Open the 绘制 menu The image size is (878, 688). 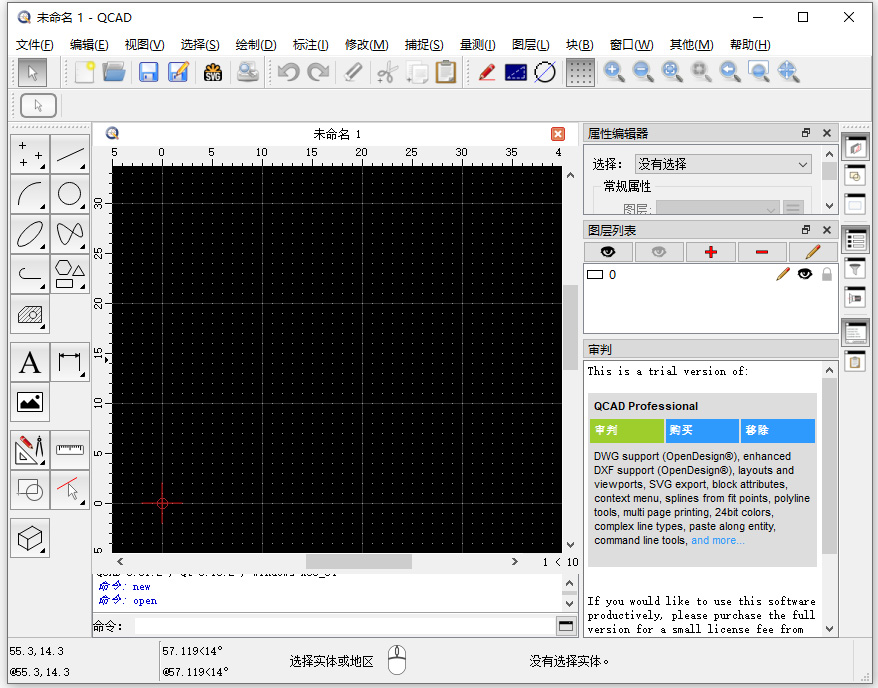(255, 44)
